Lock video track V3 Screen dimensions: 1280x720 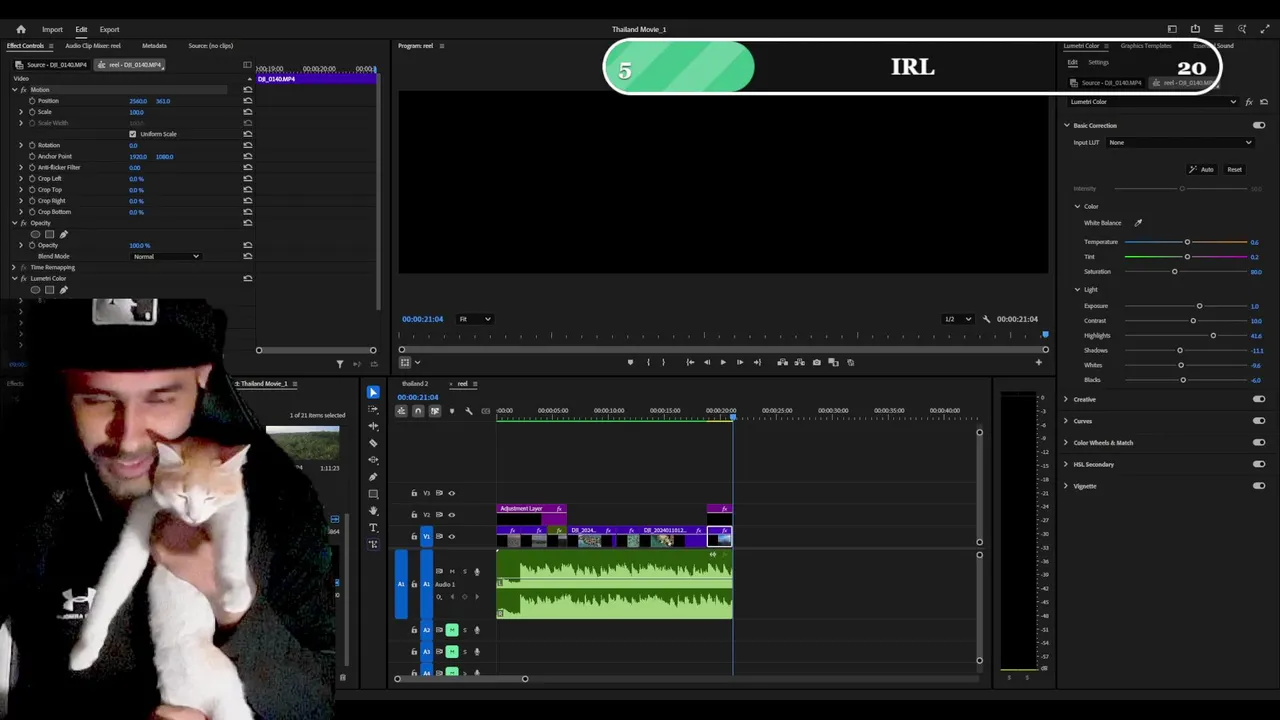click(414, 493)
